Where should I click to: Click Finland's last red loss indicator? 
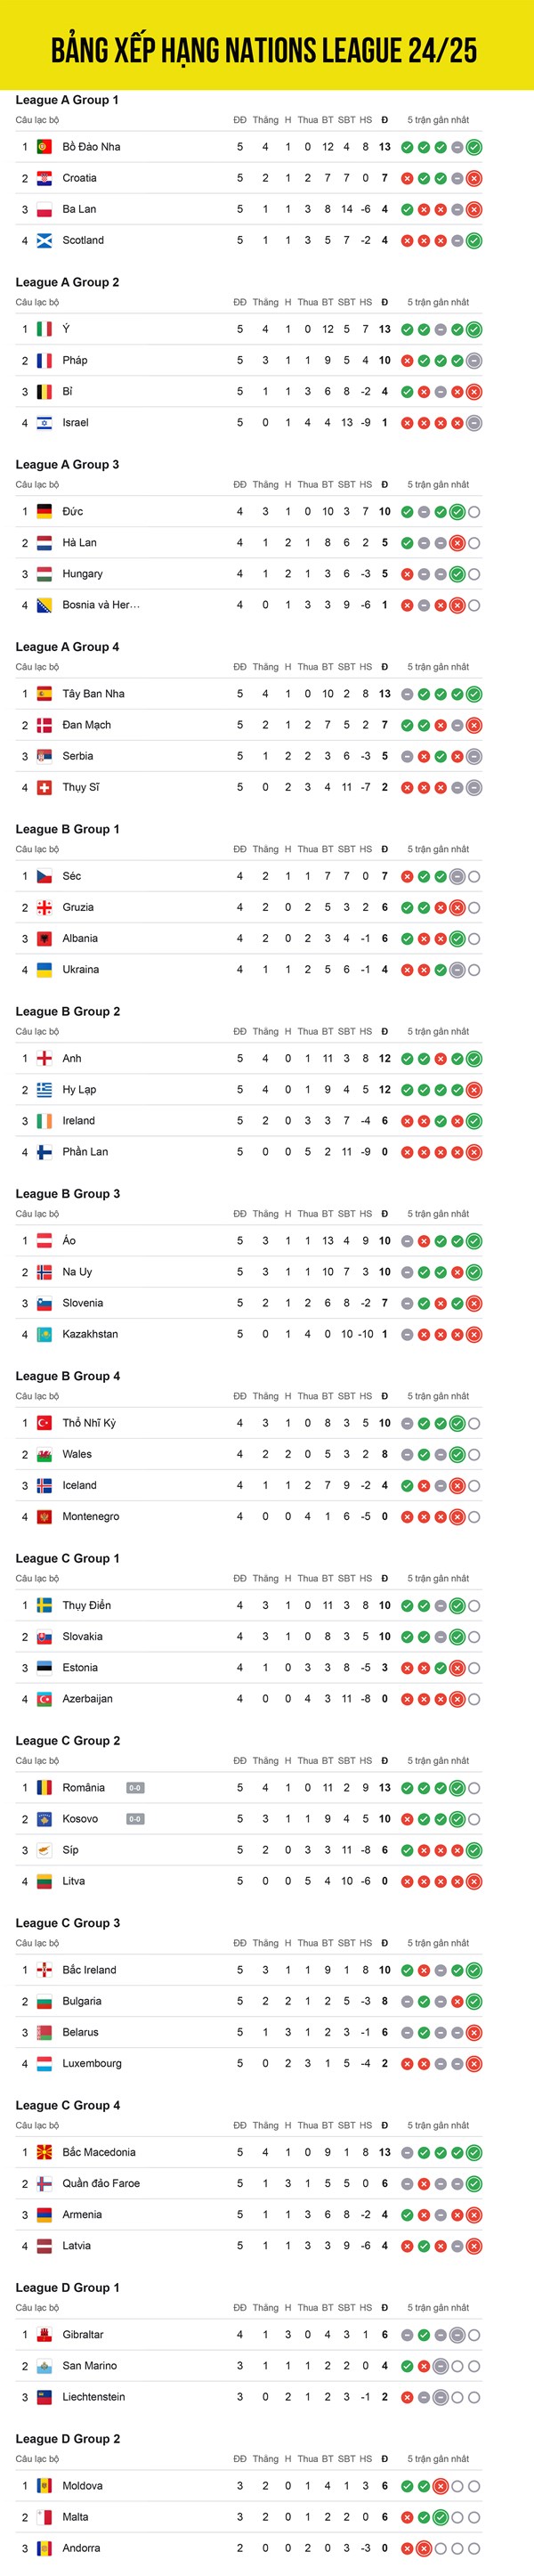(474, 1153)
